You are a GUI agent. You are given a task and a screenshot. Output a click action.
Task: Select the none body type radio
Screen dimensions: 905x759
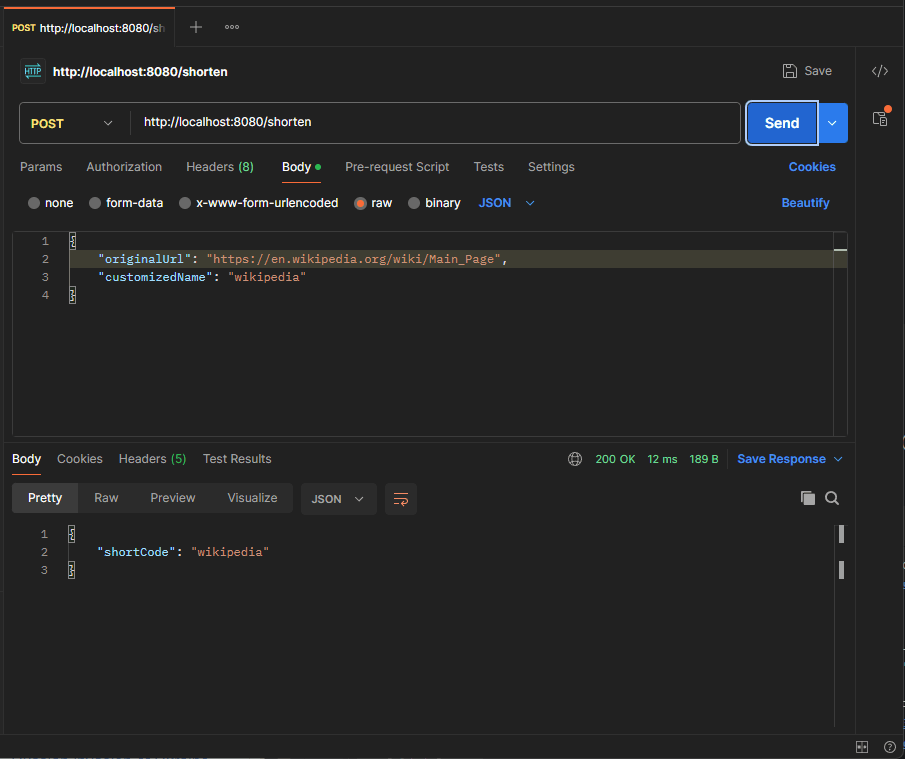tap(35, 203)
